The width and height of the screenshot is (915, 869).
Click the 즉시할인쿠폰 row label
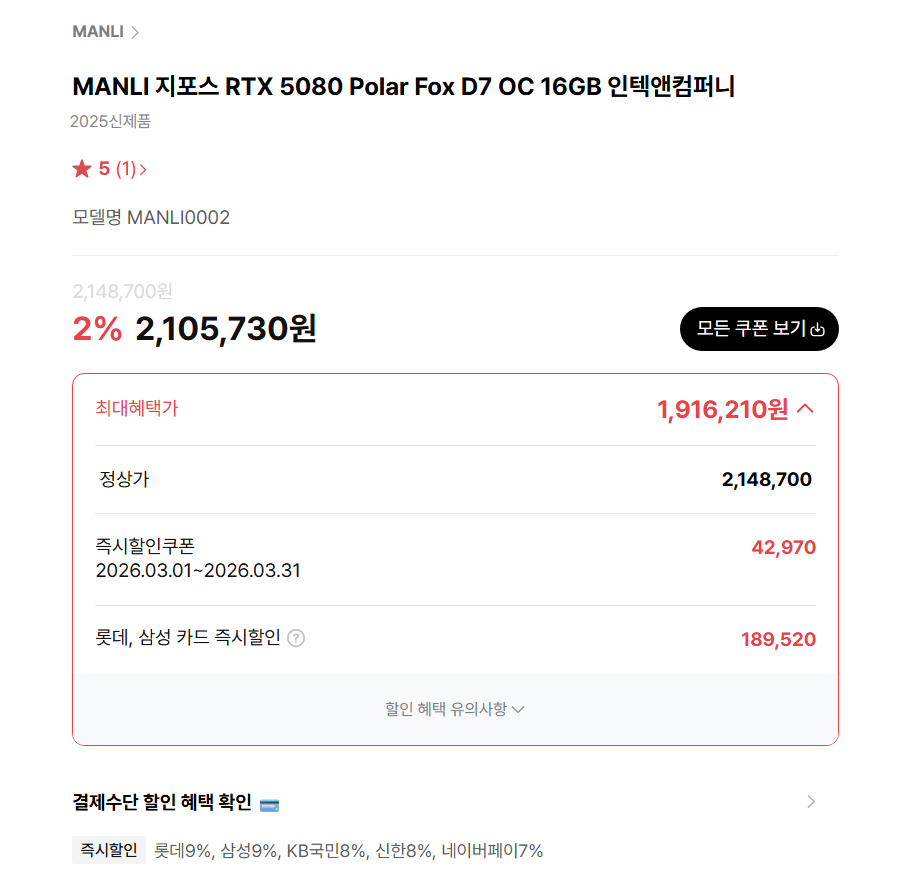145,546
